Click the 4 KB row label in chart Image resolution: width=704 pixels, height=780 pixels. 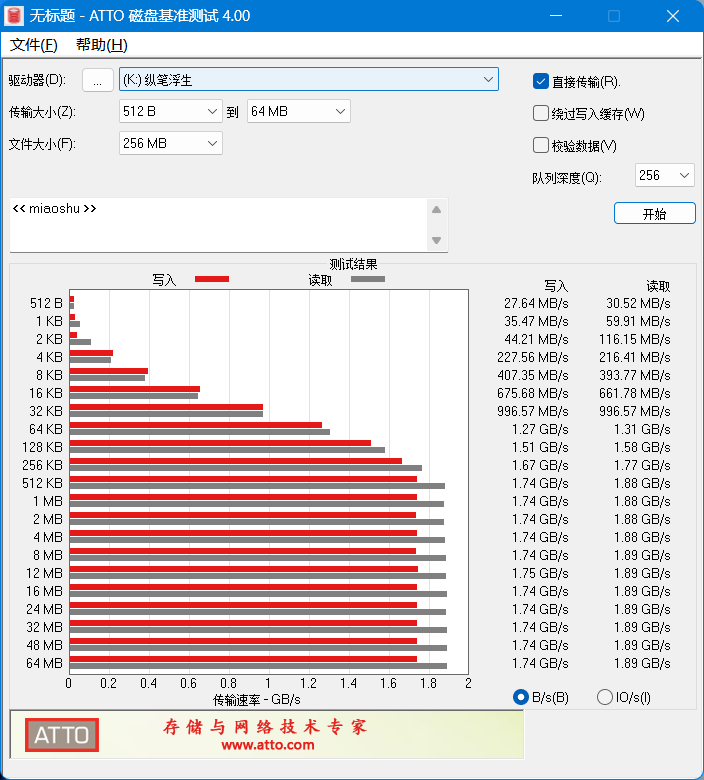click(x=49, y=357)
